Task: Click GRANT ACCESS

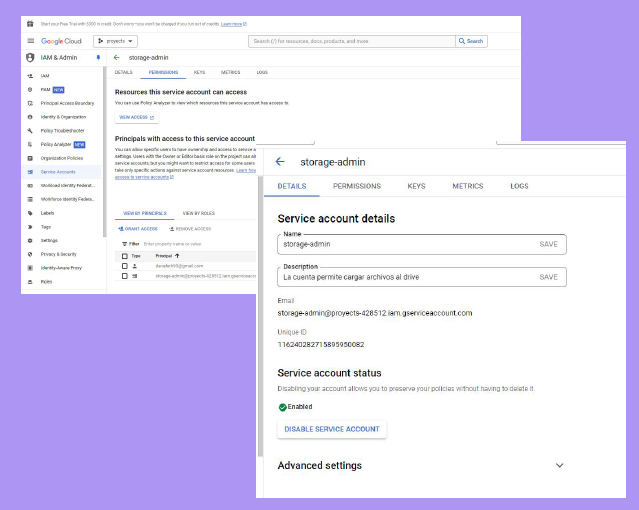Action: [138, 229]
